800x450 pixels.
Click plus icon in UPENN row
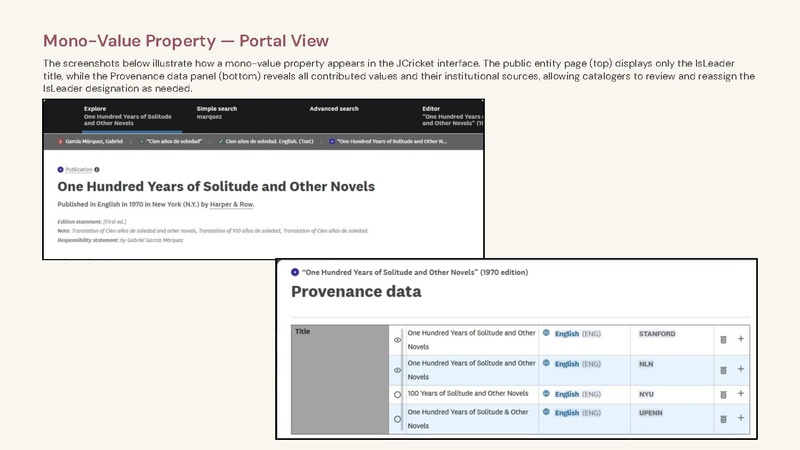point(741,418)
